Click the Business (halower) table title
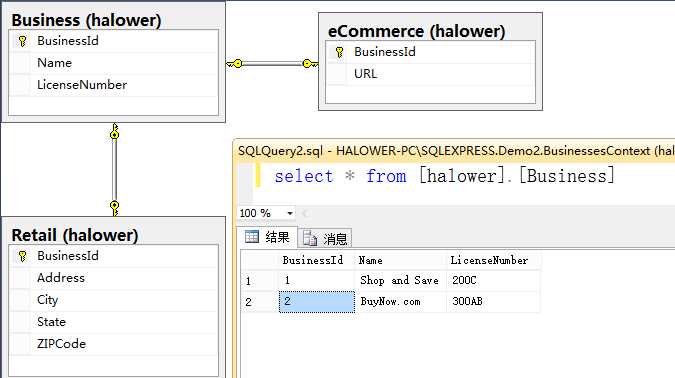675x378 pixels. point(86,20)
